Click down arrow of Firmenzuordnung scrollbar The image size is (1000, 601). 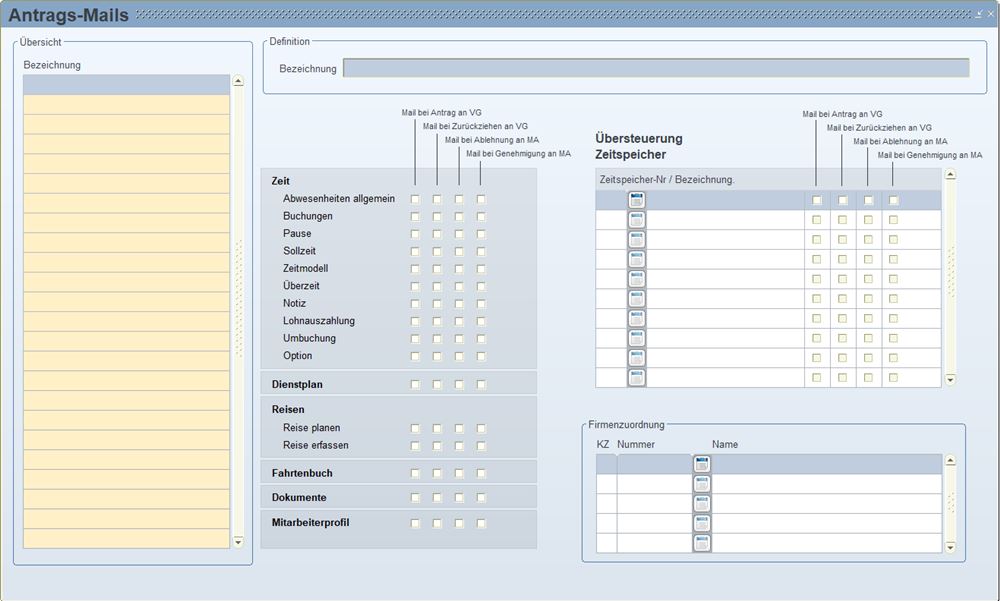tap(950, 545)
